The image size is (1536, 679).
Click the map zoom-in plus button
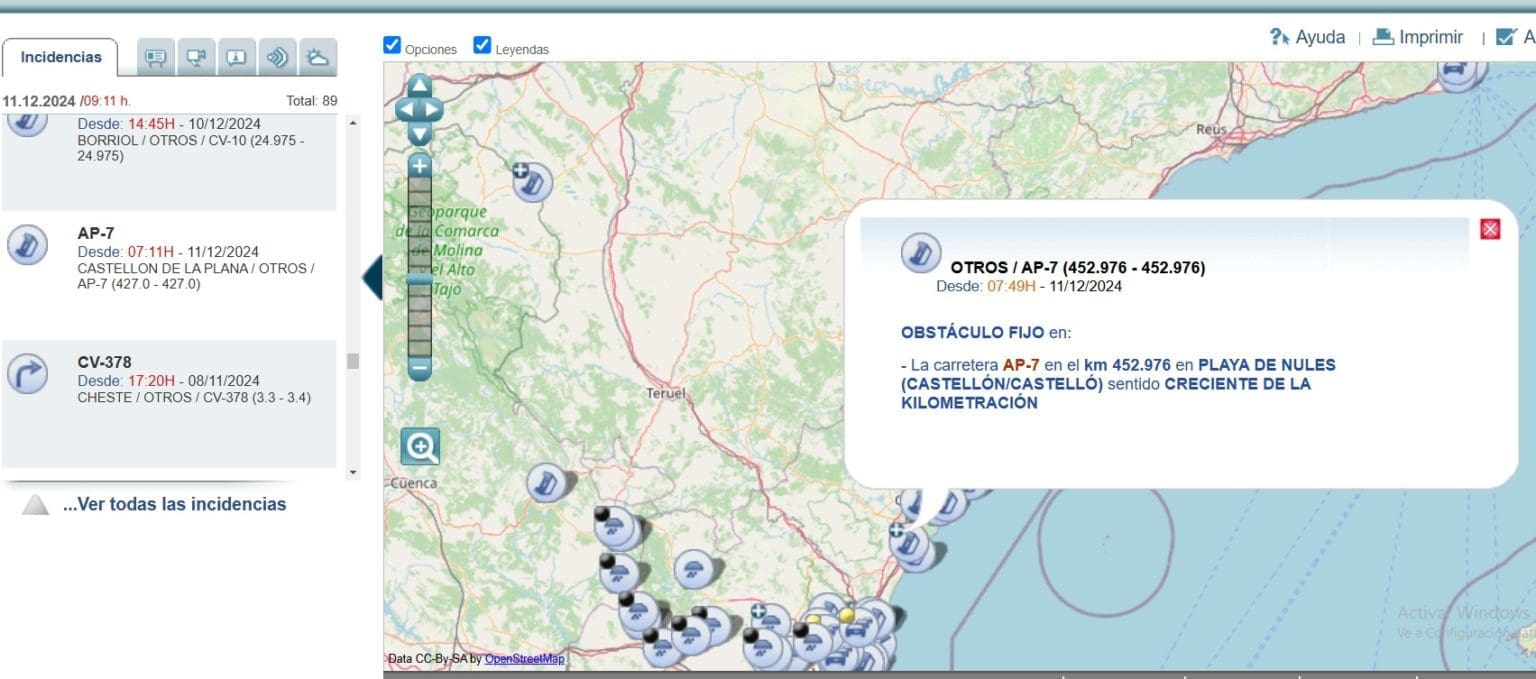(x=420, y=166)
